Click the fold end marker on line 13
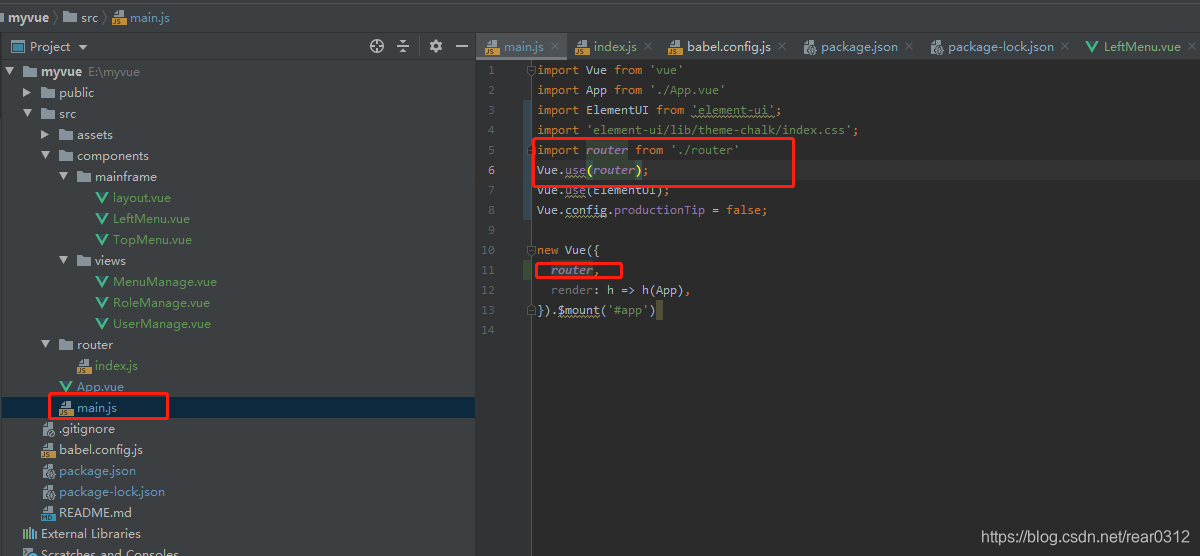1200x556 pixels. tap(531, 310)
